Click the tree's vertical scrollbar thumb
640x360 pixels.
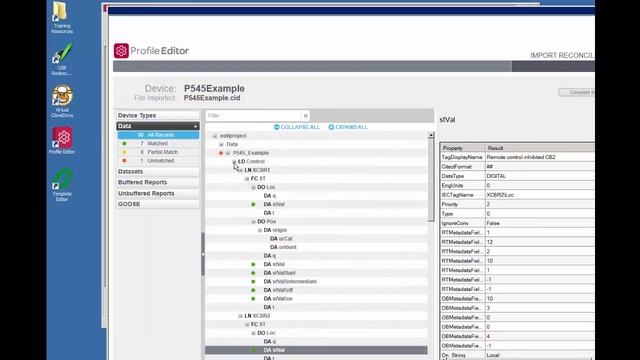click(x=431, y=180)
